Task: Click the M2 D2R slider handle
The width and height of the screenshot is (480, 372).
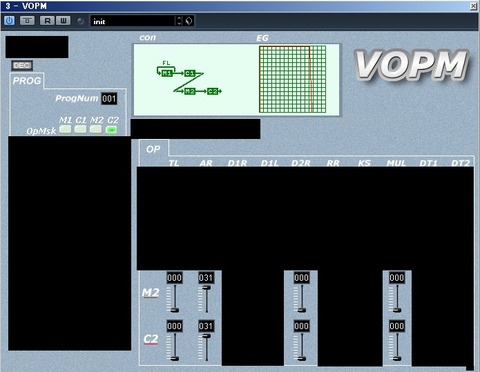Action: [x=302, y=310]
